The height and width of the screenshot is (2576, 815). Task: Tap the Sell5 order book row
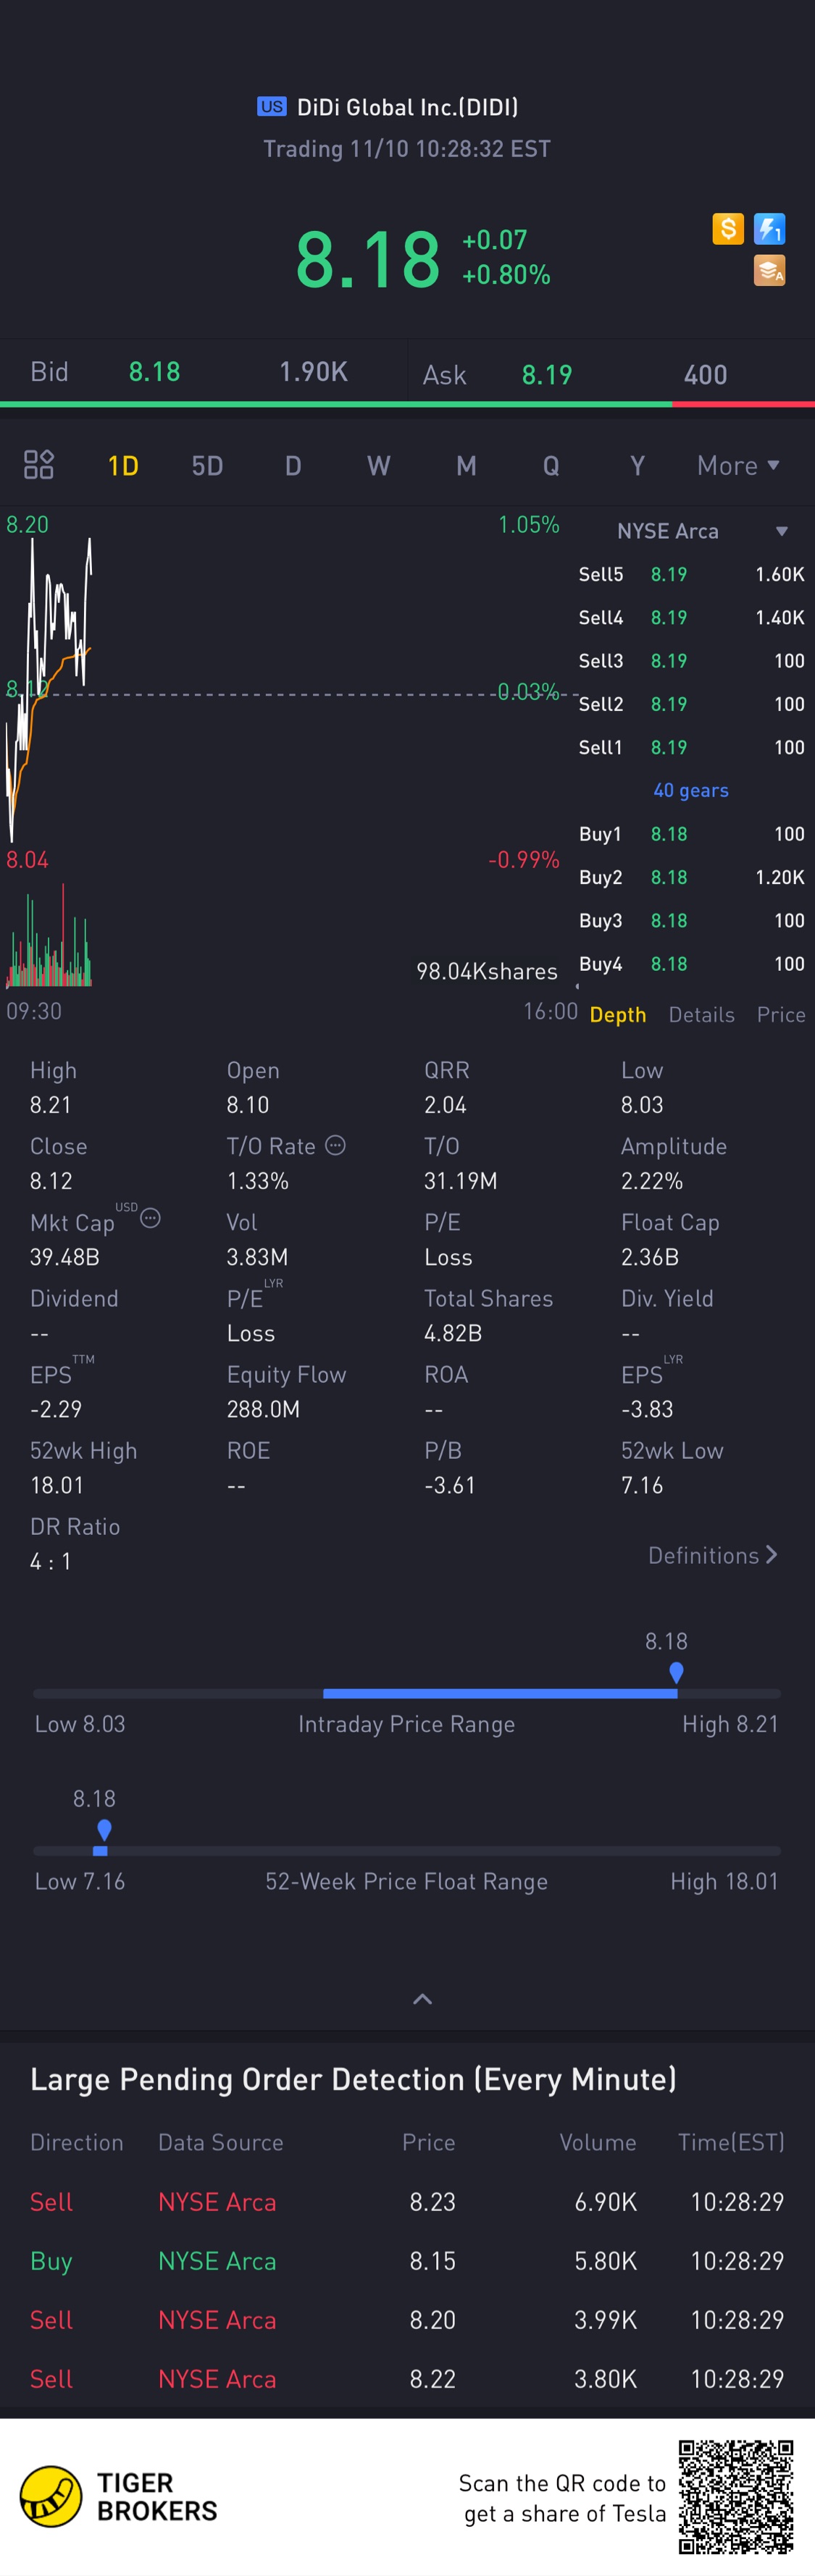[691, 574]
